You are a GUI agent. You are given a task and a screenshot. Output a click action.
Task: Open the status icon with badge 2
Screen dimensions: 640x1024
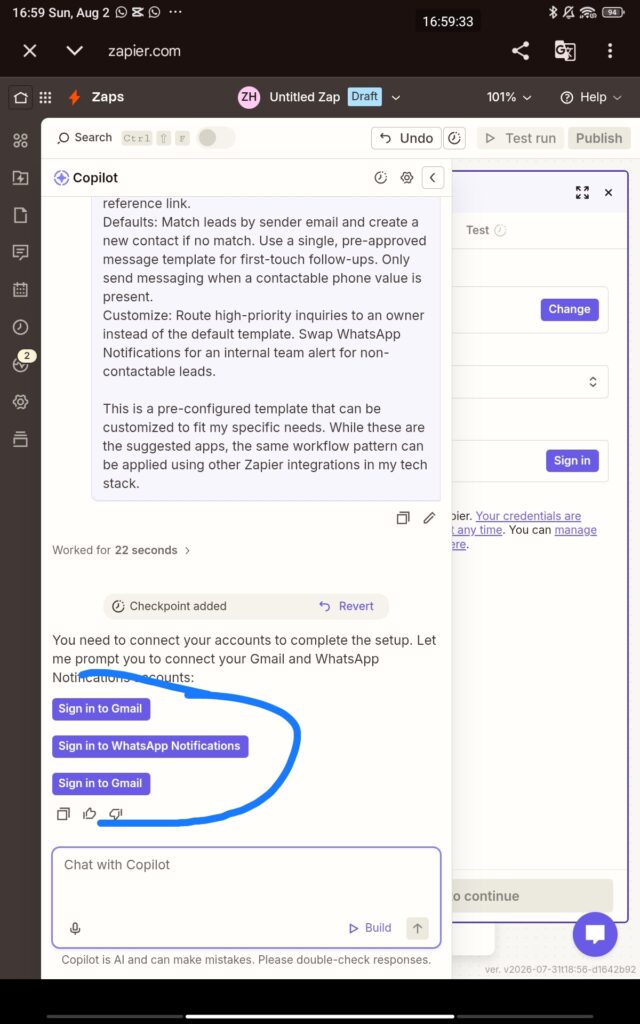[x=22, y=363]
